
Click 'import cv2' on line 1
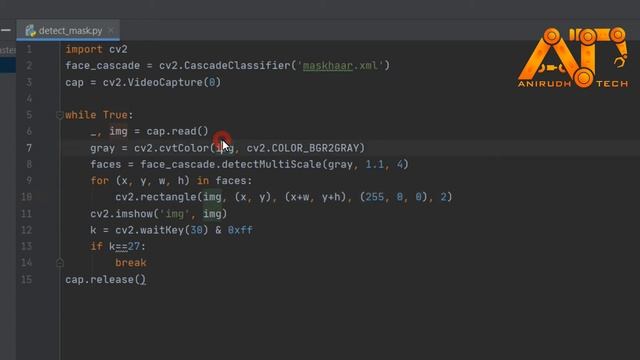(x=96, y=49)
